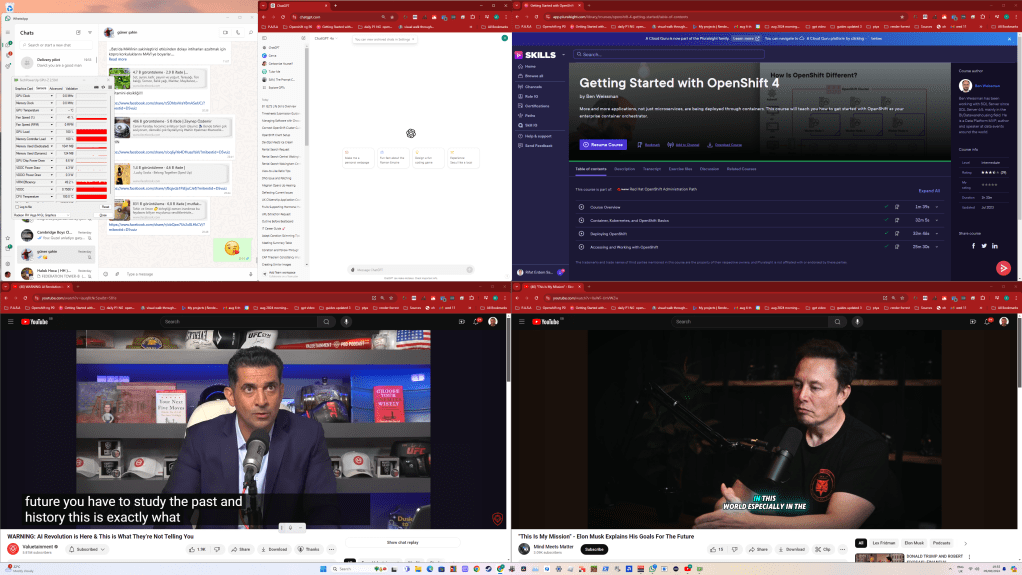
Task: Click Show chat replay button
Action: [402, 542]
